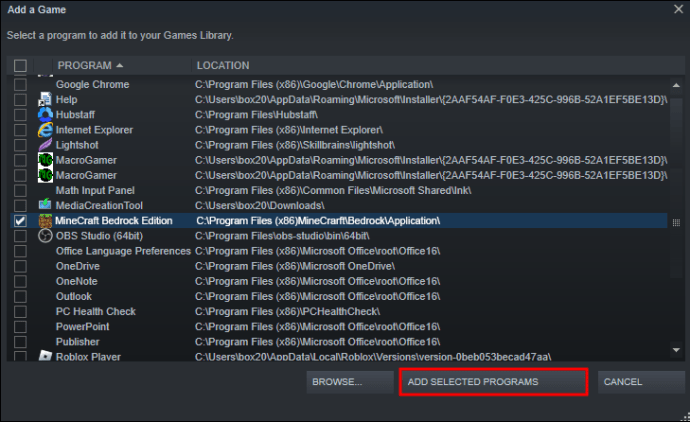Click the Lightshot feather icon
The height and width of the screenshot is (422, 690).
coord(45,145)
